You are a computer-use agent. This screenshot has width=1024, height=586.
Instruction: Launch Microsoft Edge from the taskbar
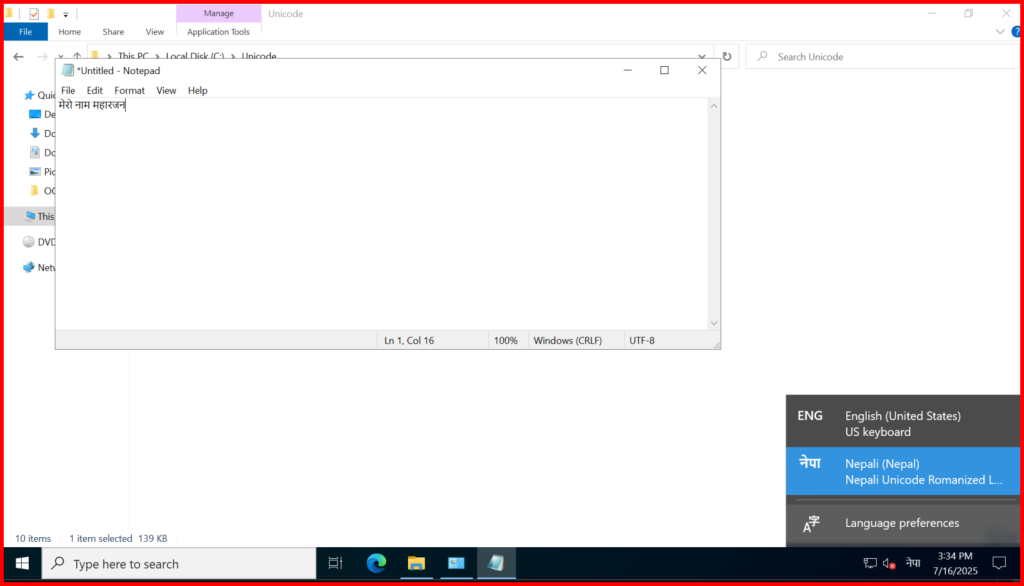point(376,563)
